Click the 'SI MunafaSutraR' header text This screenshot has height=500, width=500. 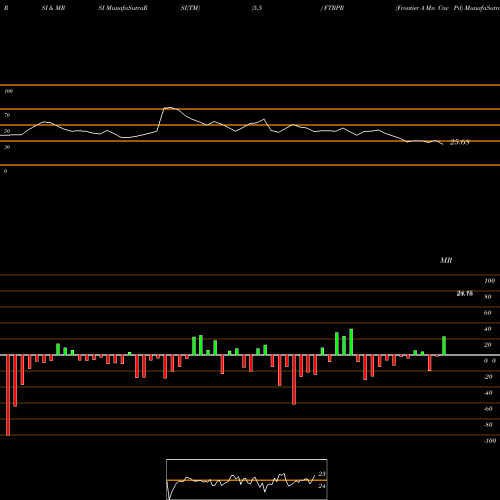click(123, 8)
